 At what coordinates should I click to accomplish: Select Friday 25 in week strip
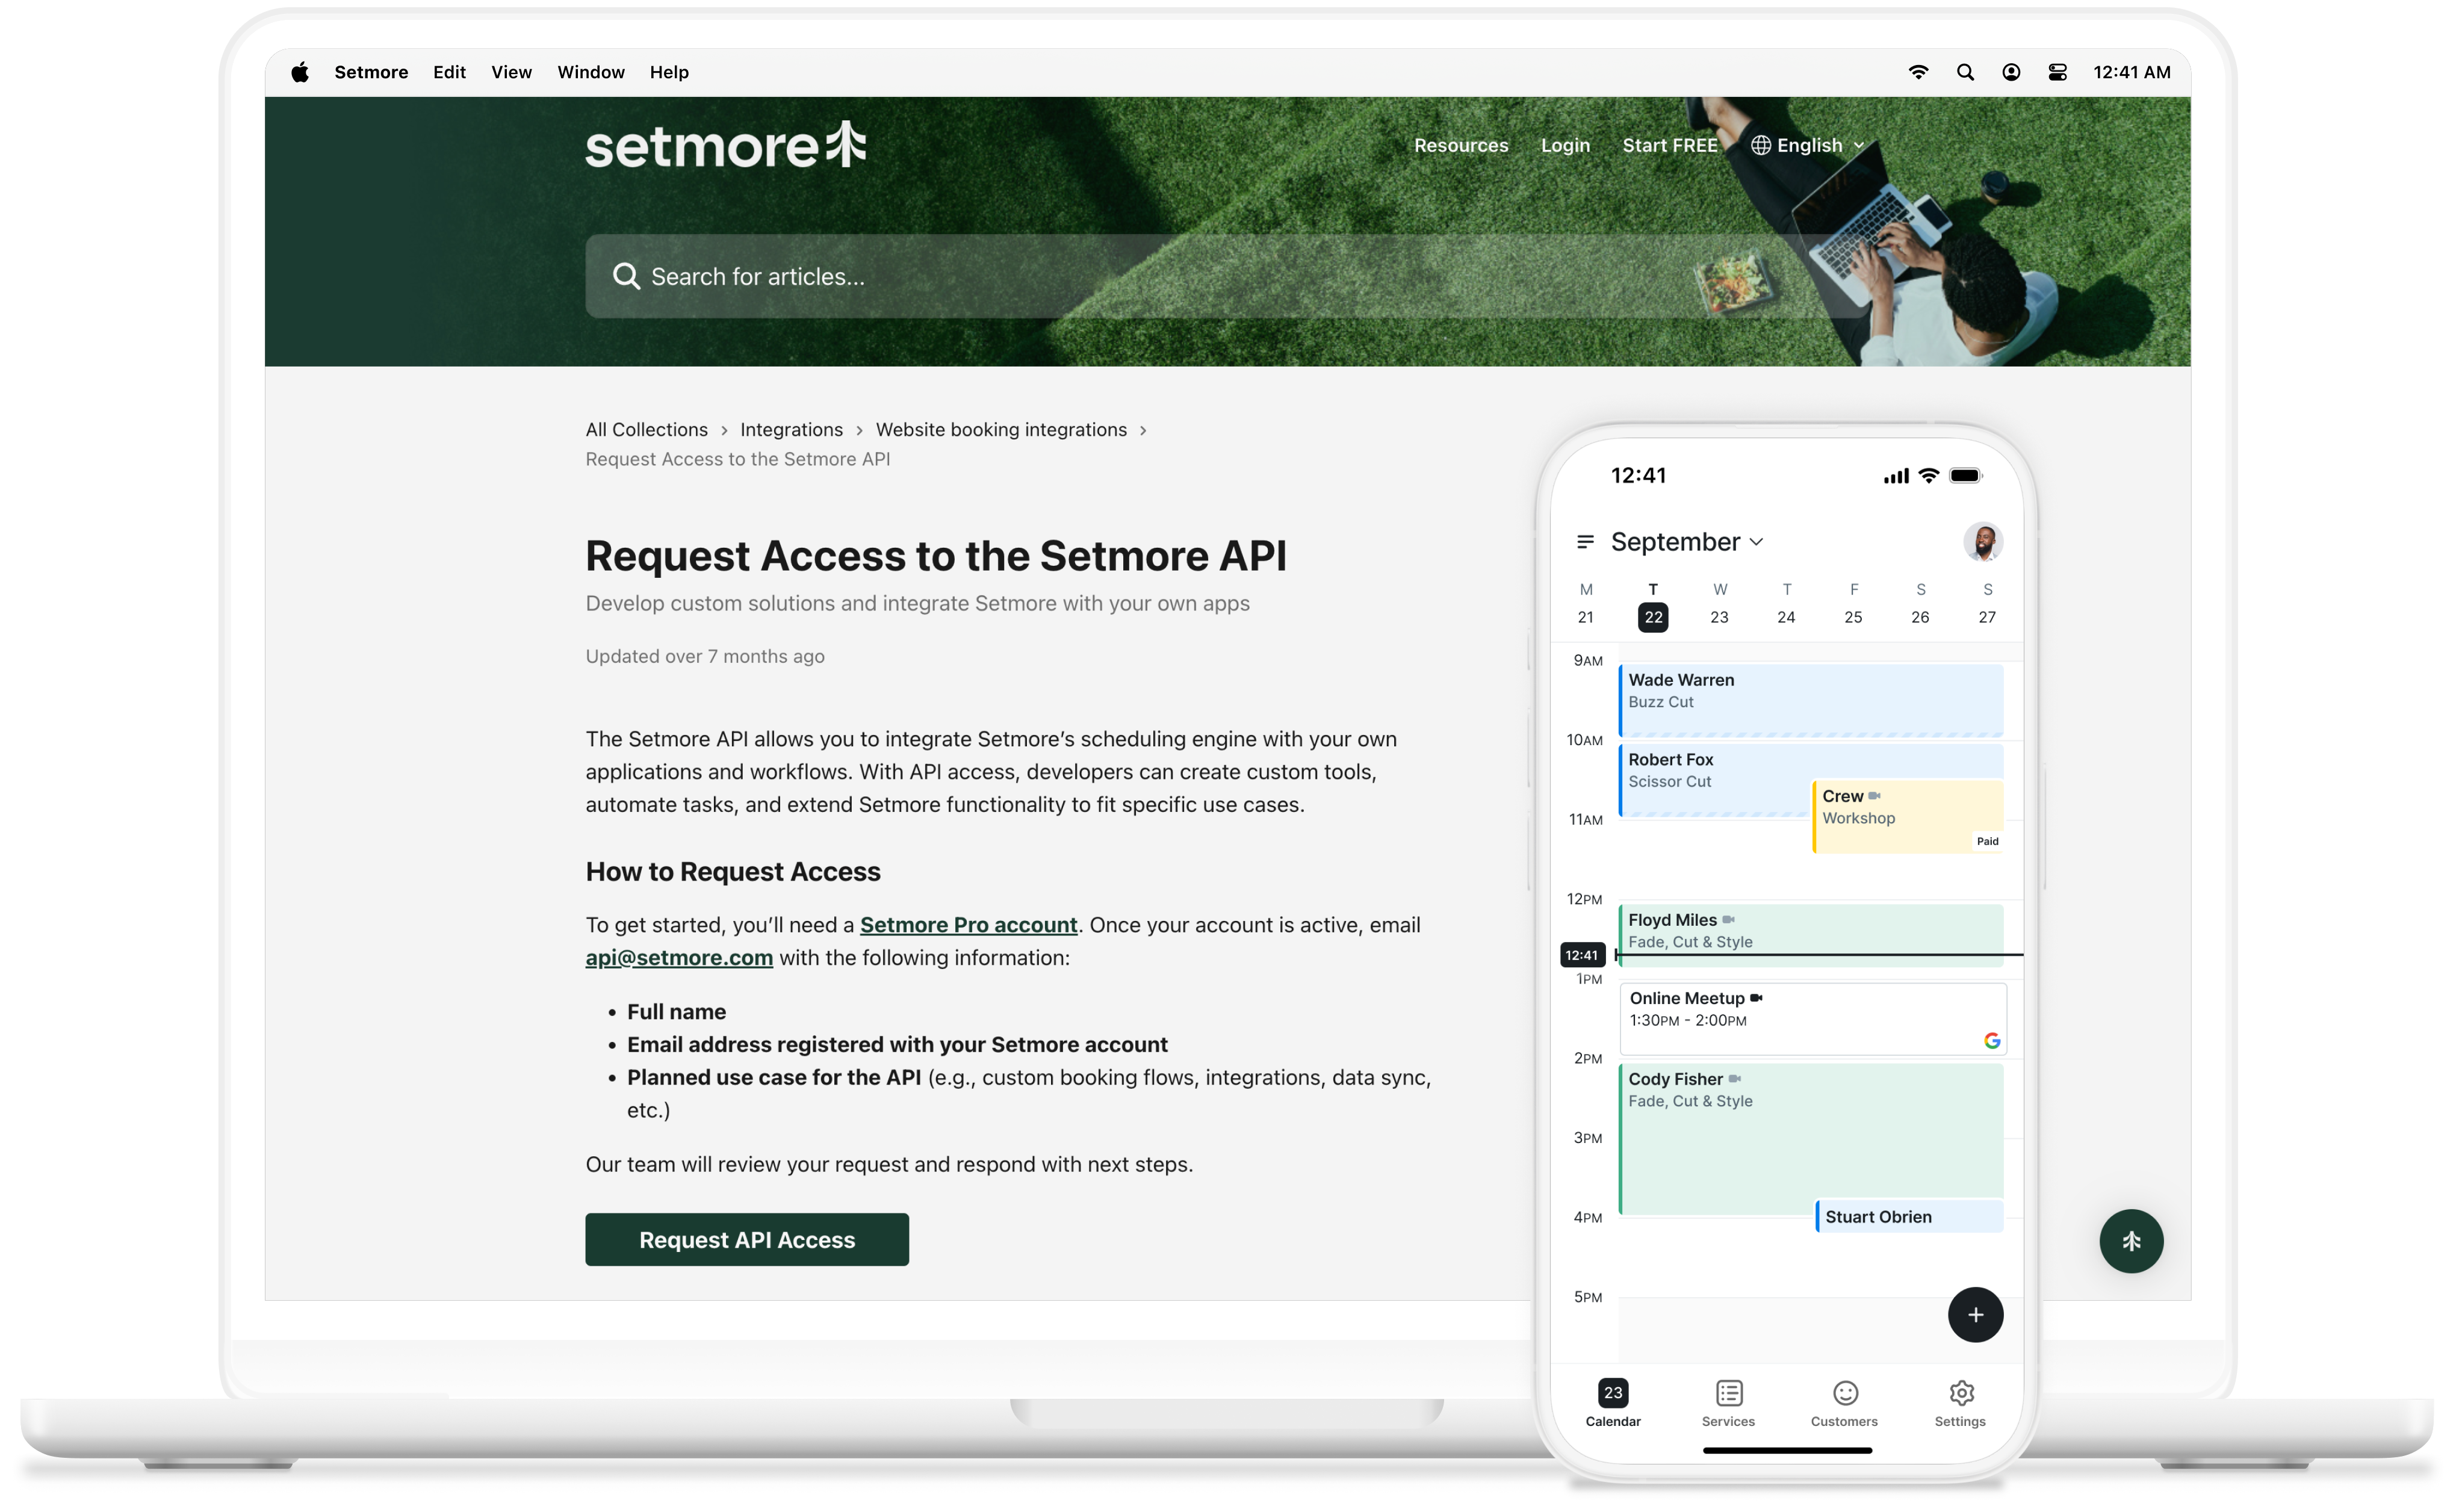click(x=1854, y=604)
